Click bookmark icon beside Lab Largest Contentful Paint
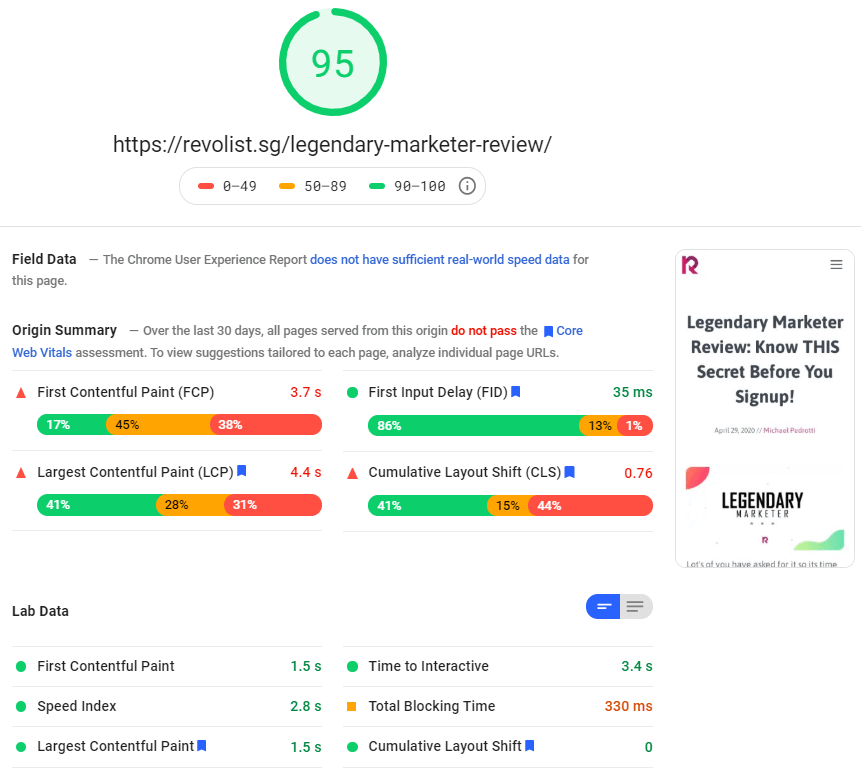 click(x=202, y=745)
